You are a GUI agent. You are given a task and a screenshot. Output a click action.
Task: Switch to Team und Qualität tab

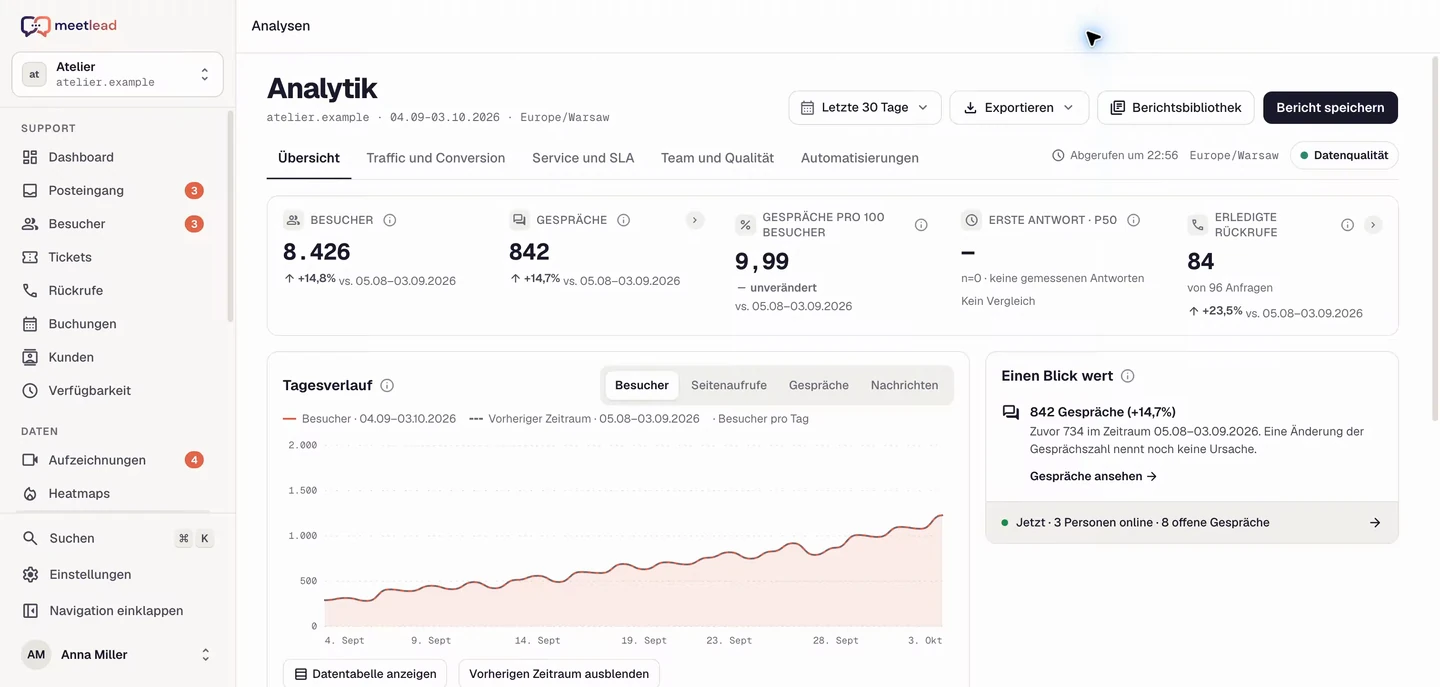click(718, 158)
